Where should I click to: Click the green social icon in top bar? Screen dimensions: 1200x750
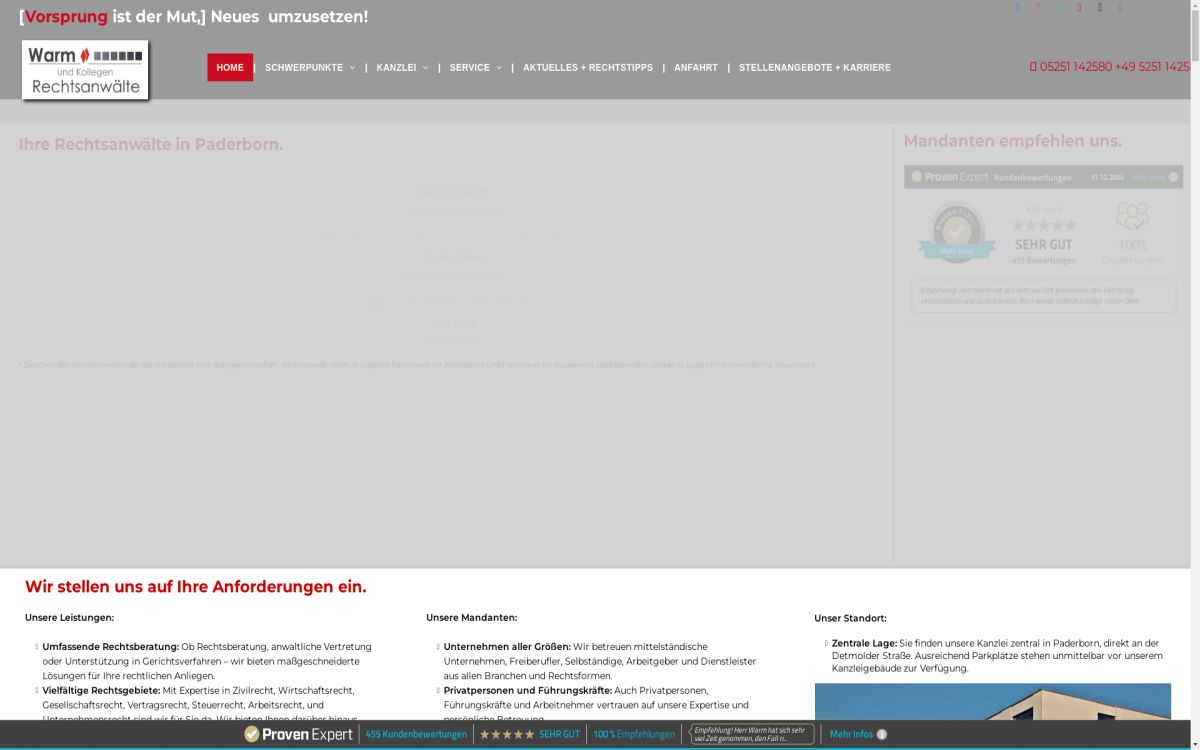1059,8
